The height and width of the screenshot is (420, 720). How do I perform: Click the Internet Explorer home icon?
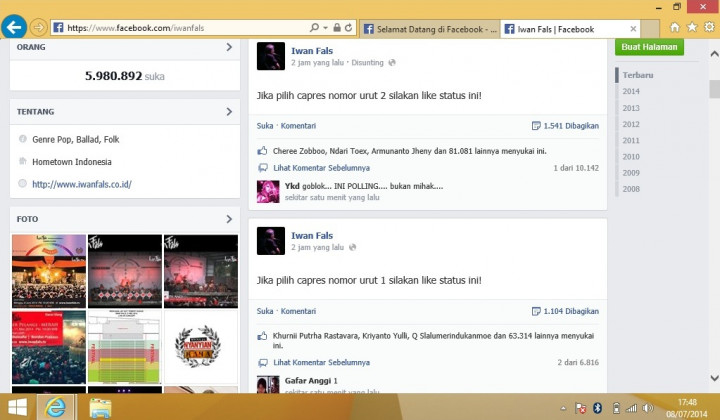click(675, 28)
